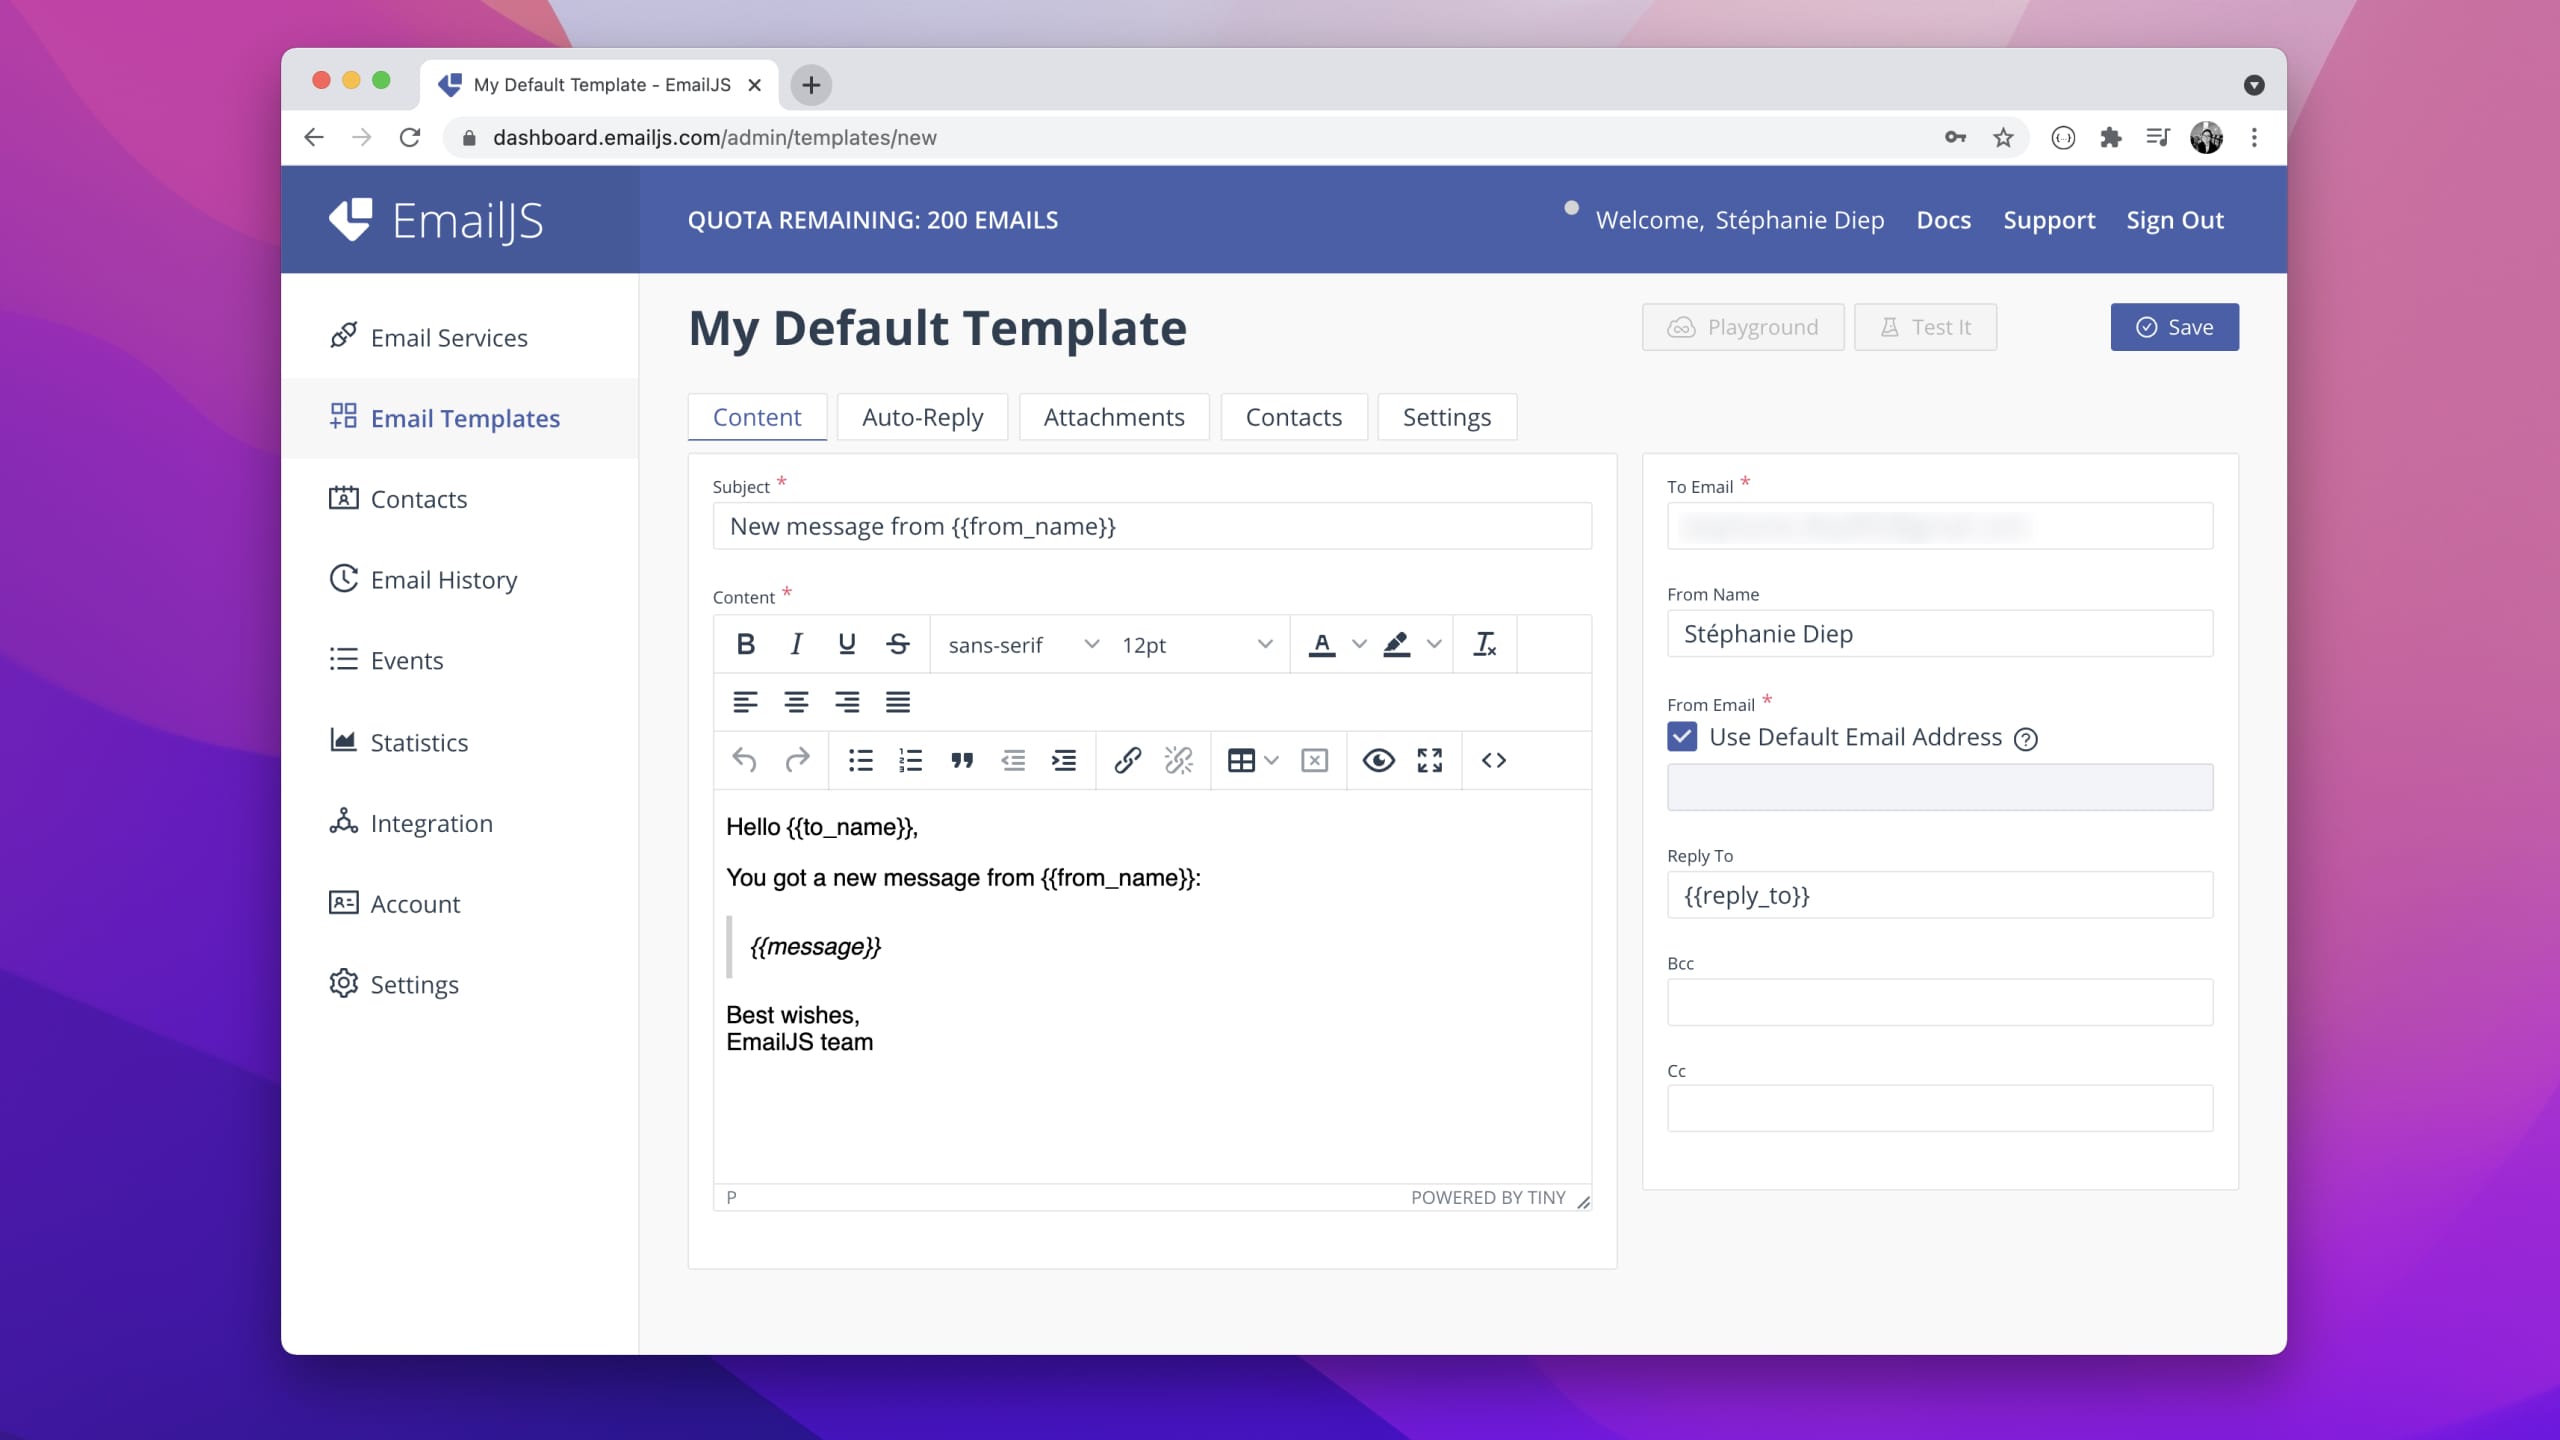Toggle fullscreen mode for the editor
Screen dimensions: 2560x1440
(1429, 760)
